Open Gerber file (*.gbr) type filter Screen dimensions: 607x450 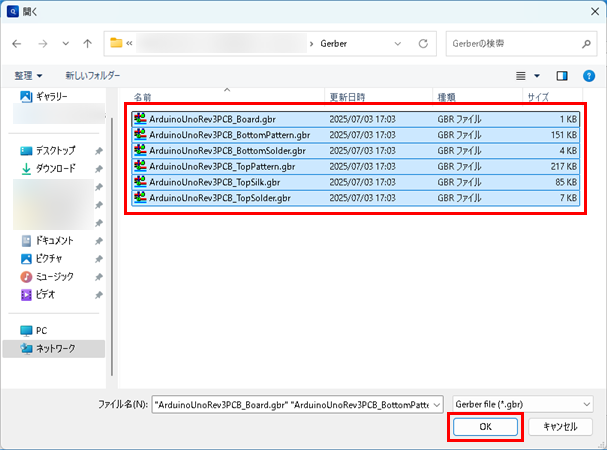coord(523,405)
